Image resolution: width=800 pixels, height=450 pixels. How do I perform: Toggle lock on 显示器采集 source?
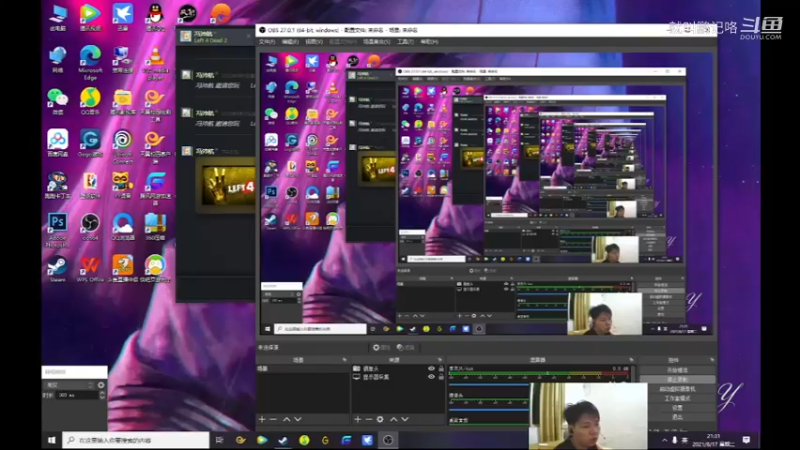point(441,377)
